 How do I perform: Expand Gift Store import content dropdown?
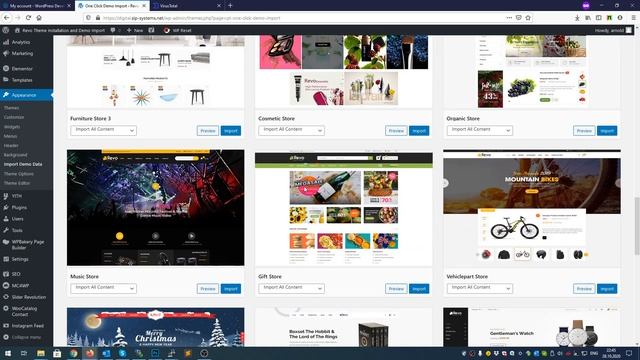(x=291, y=288)
